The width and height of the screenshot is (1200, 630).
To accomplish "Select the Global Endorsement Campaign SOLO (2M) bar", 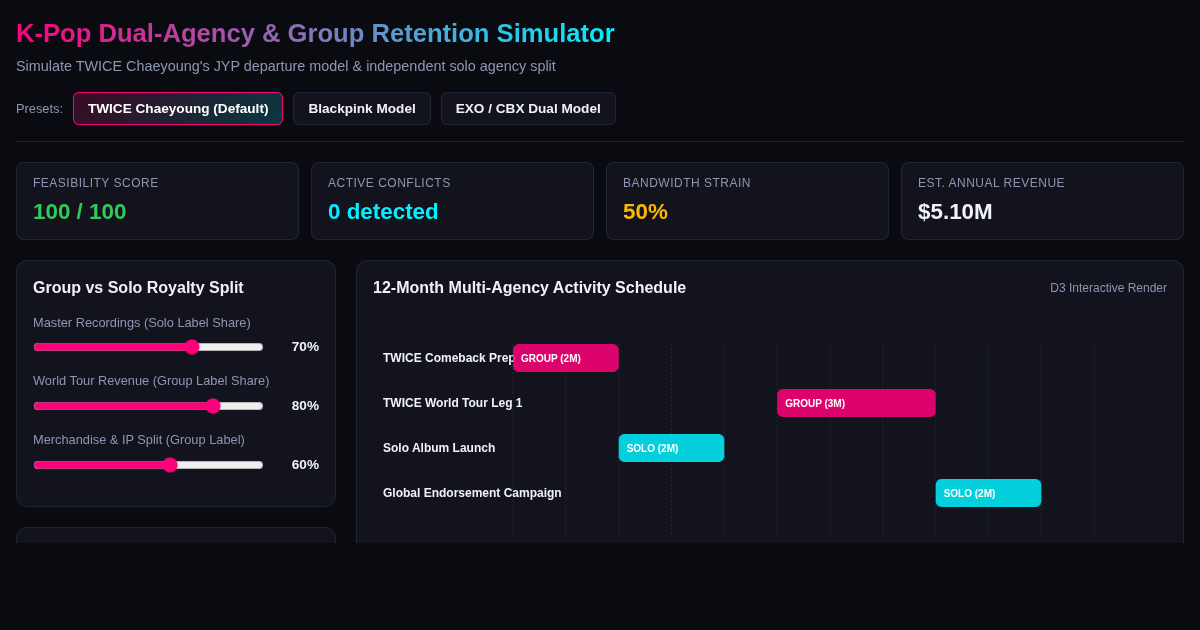I will [988, 493].
